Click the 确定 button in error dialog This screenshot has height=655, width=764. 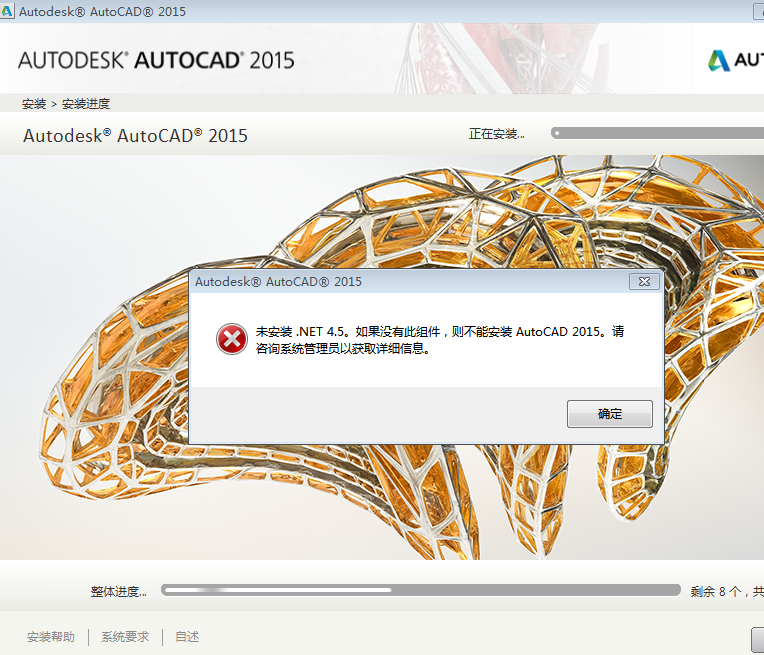coord(610,414)
